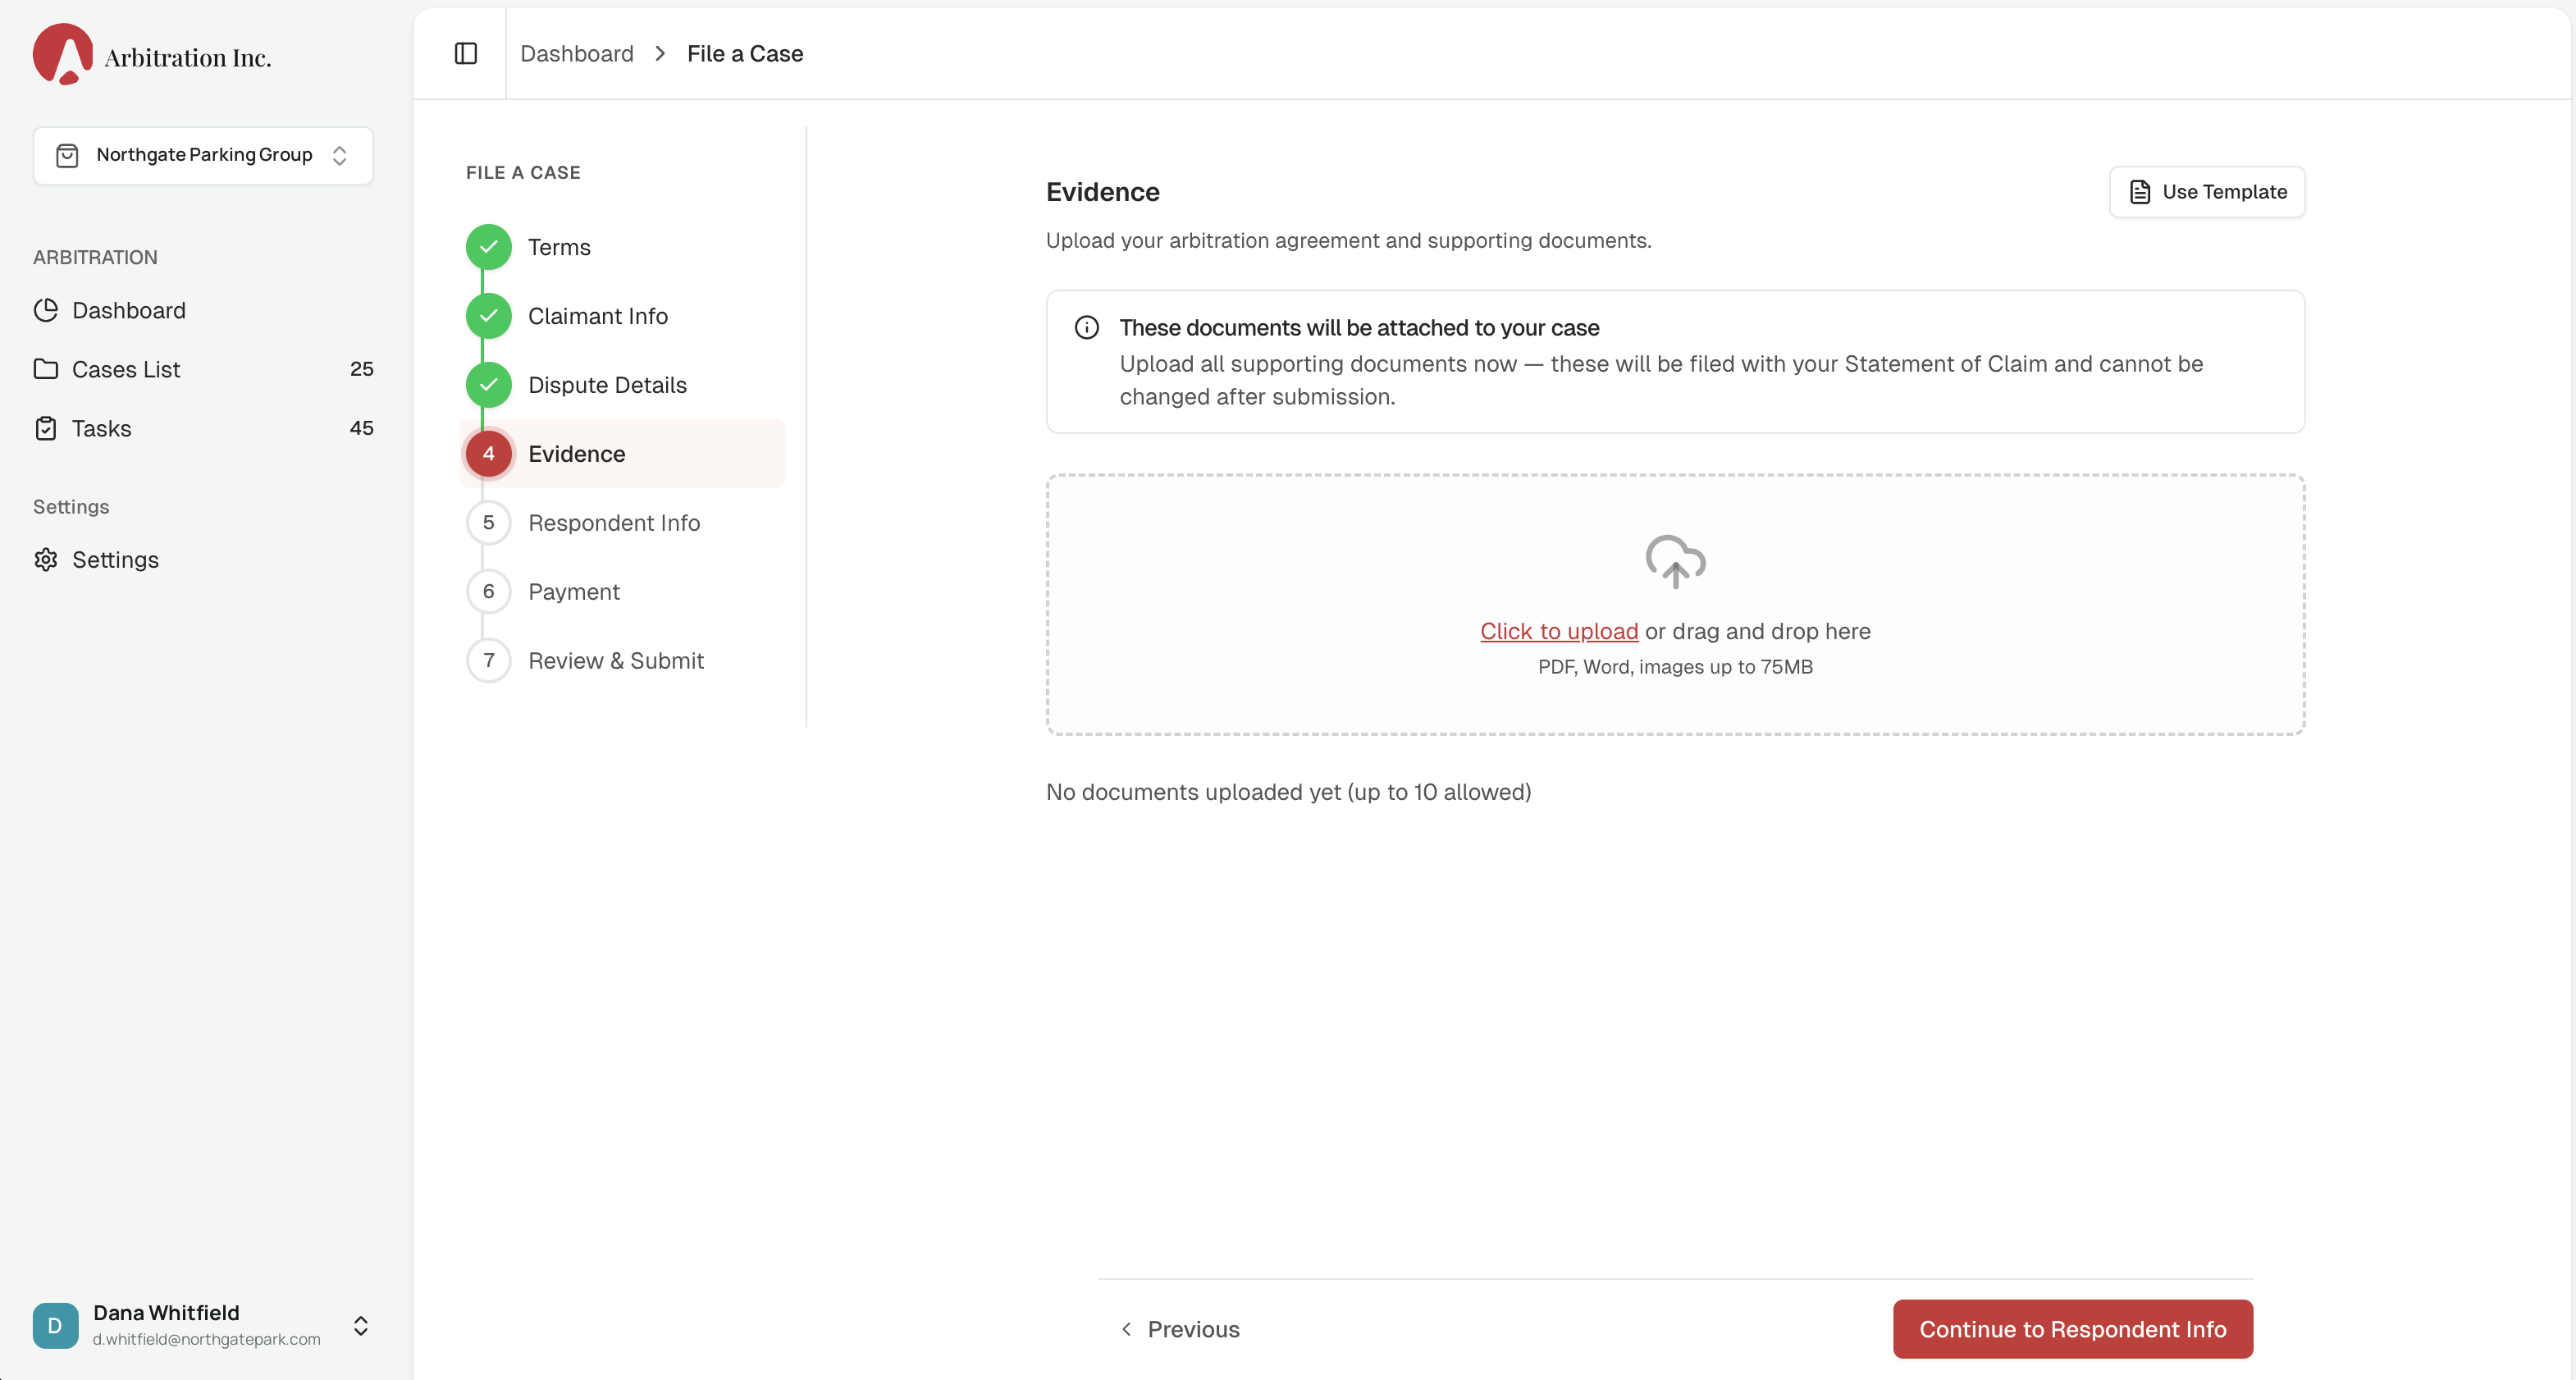Click the File a Case breadcrumb
2576x1380 pixels.
[745, 54]
